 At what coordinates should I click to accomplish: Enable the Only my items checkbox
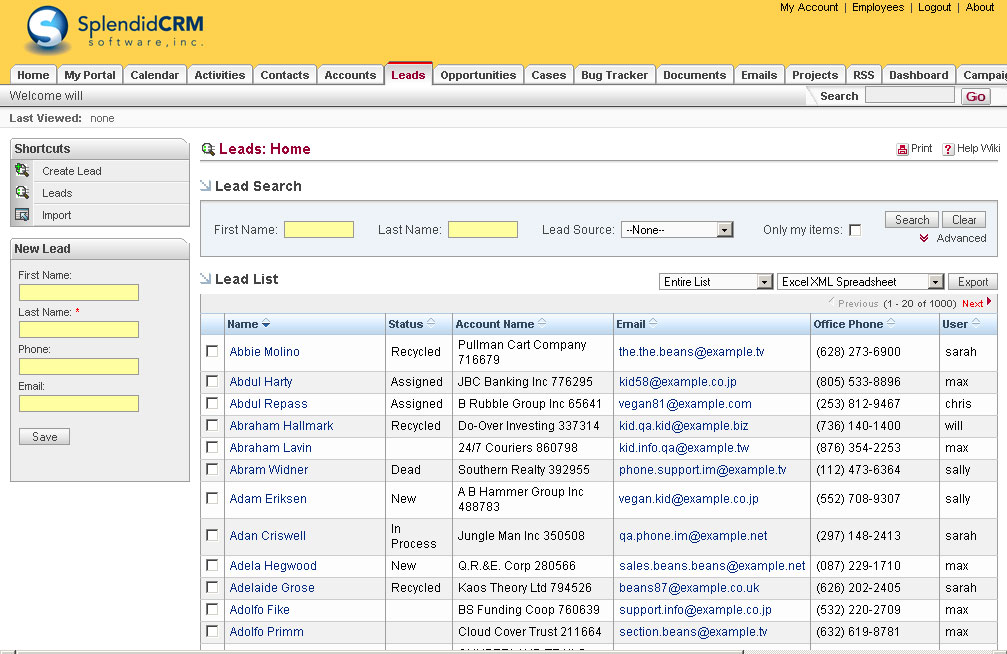pyautogui.click(x=855, y=230)
